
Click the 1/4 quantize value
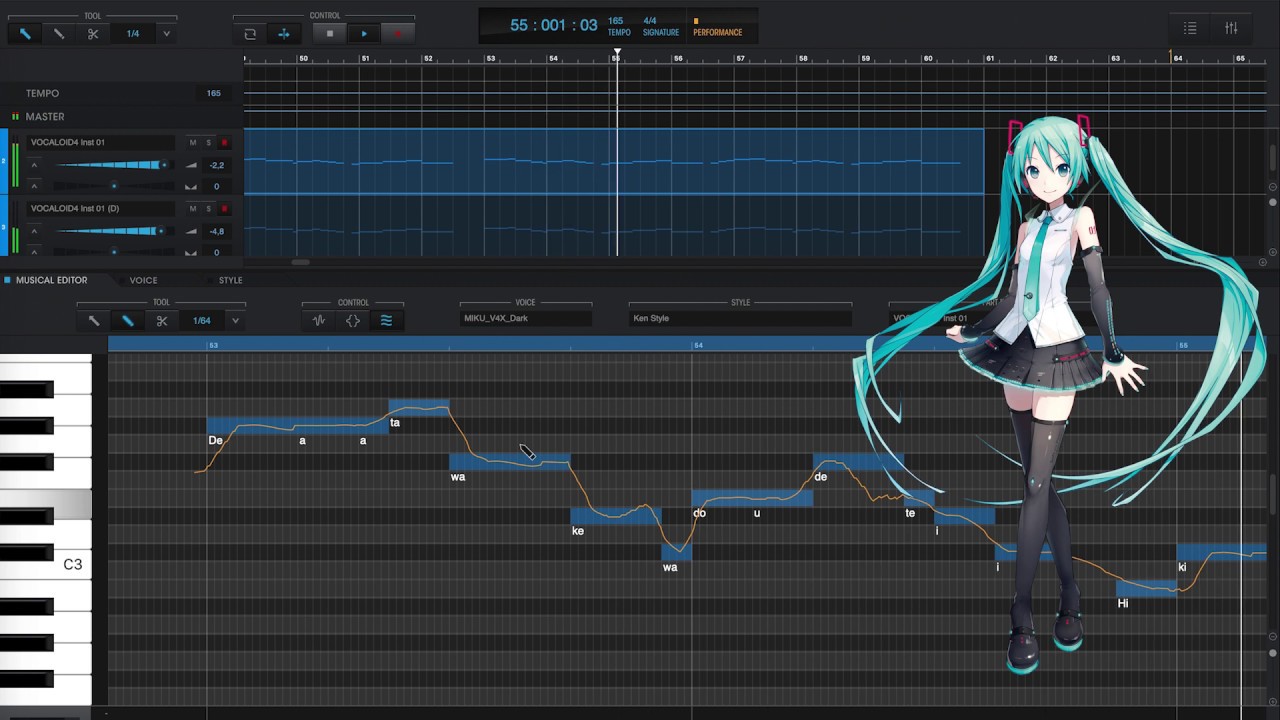coord(133,34)
